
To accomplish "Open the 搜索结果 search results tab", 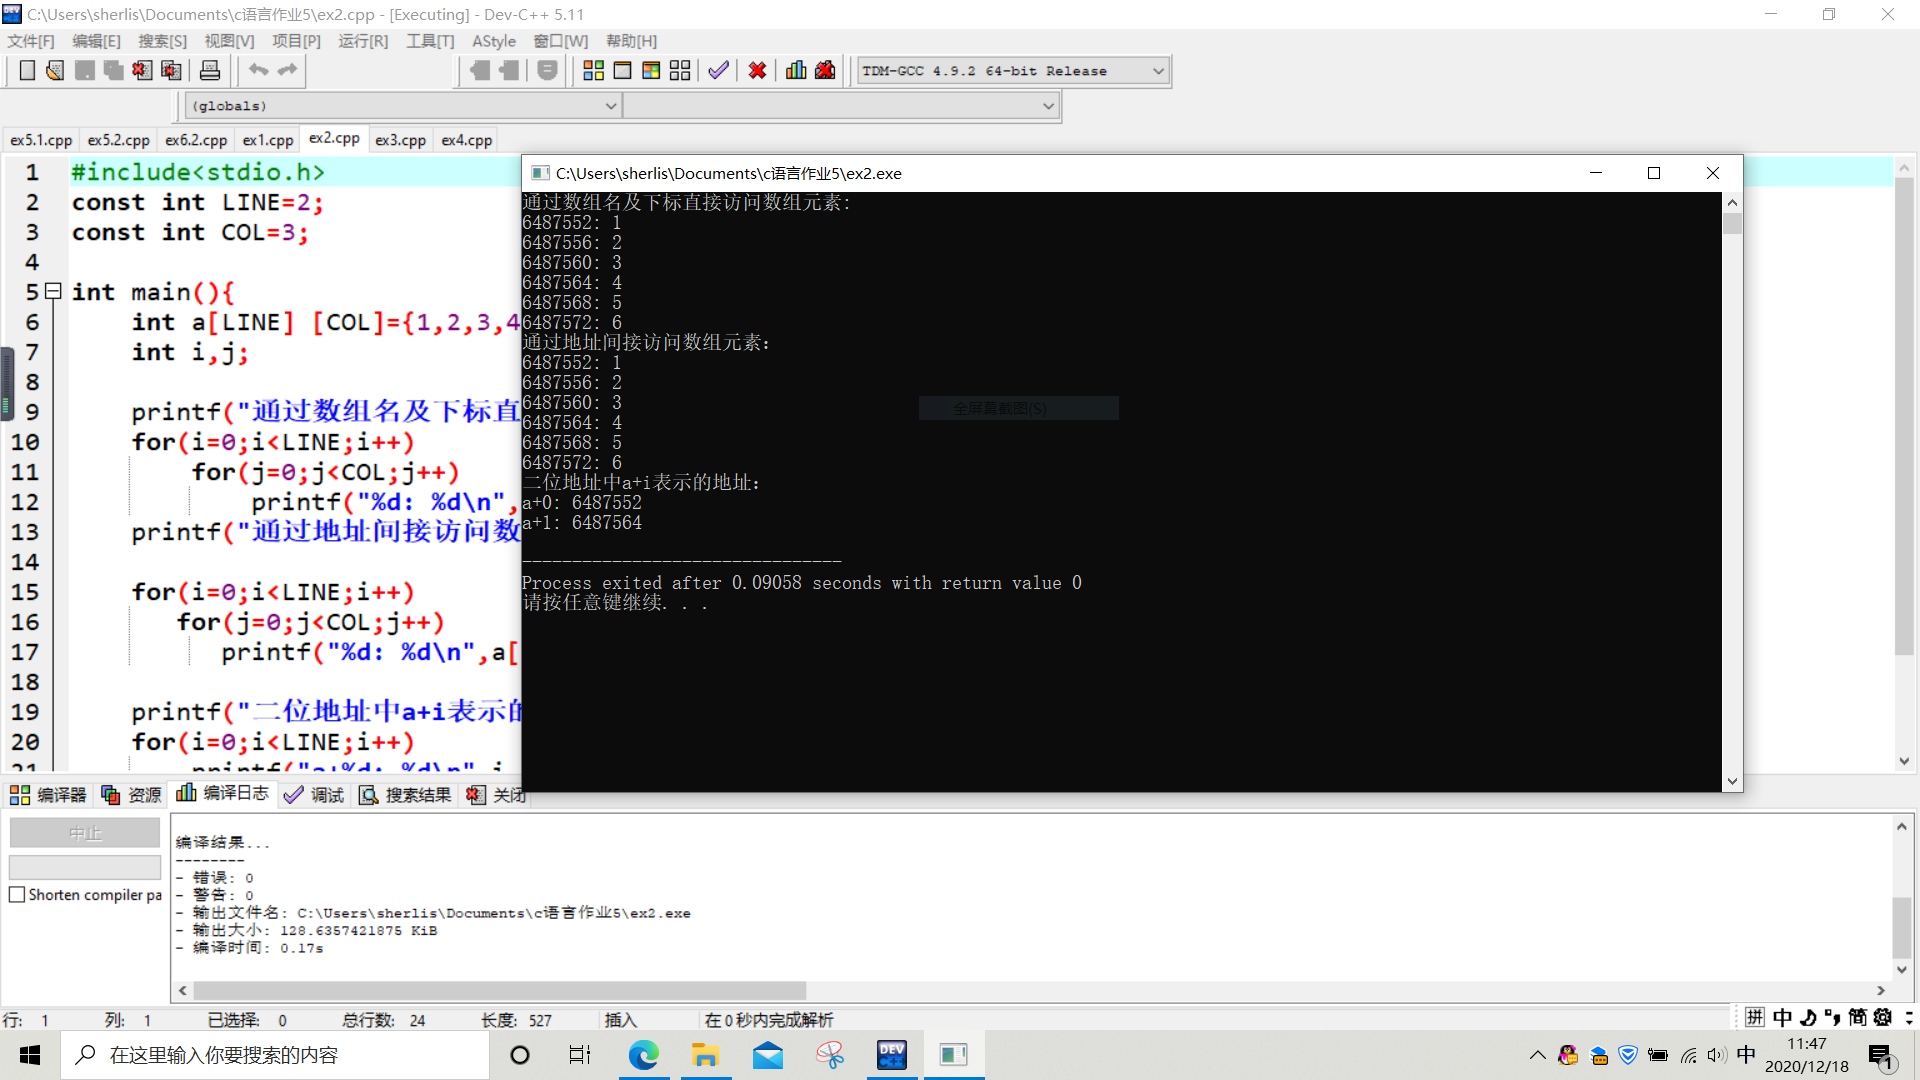I will 405,795.
